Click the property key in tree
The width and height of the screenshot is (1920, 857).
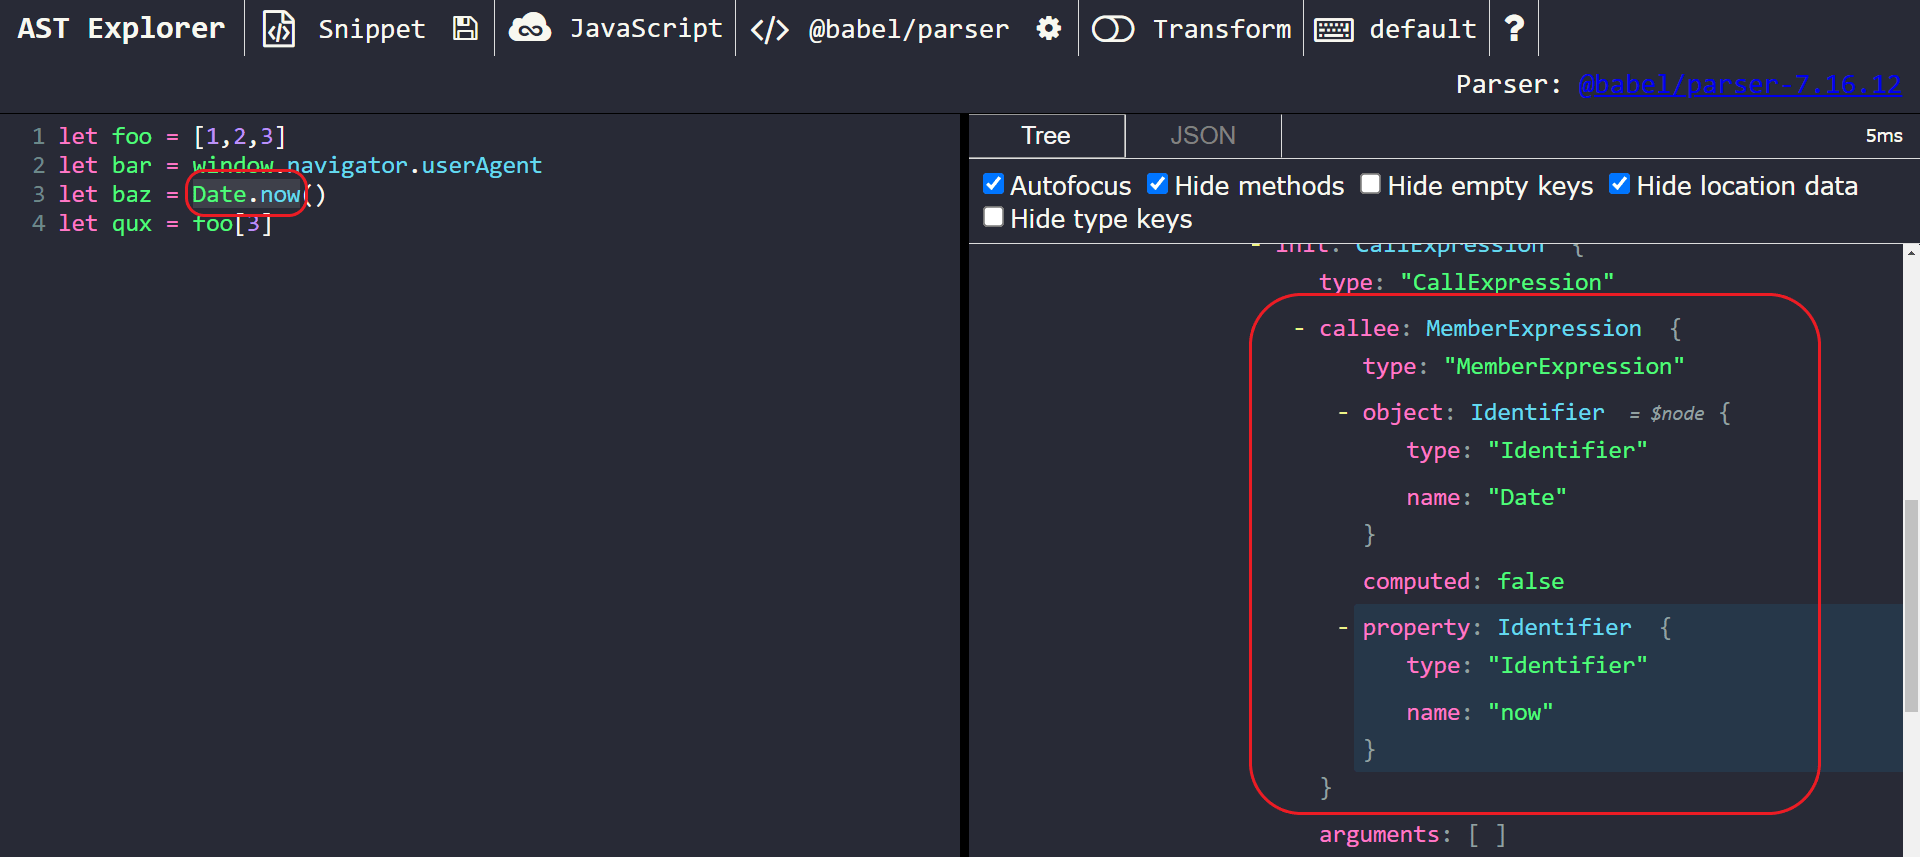pos(1415,628)
